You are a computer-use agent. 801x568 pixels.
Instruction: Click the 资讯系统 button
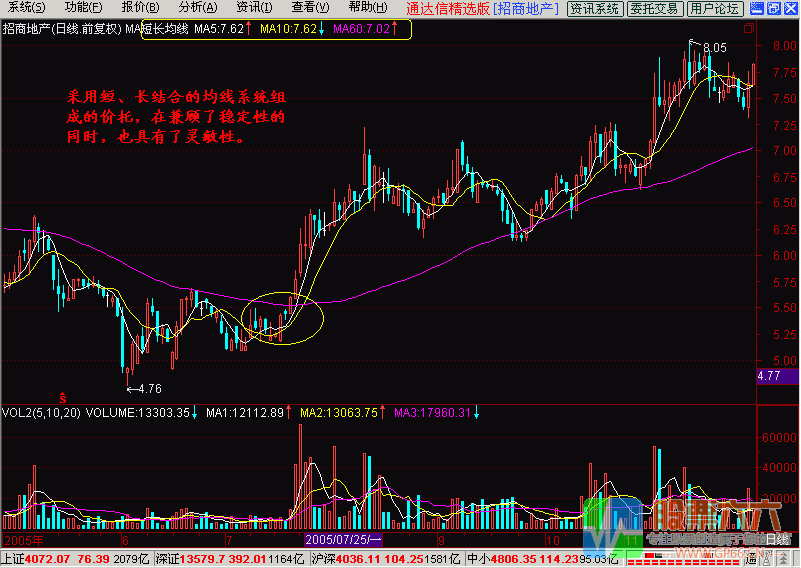click(x=594, y=9)
